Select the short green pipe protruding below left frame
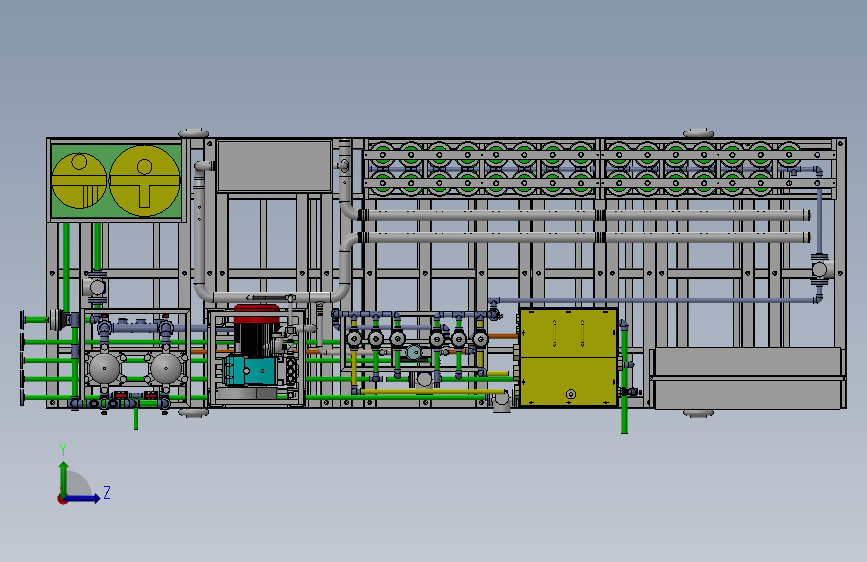Image resolution: width=867 pixels, height=562 pixels. [135, 419]
